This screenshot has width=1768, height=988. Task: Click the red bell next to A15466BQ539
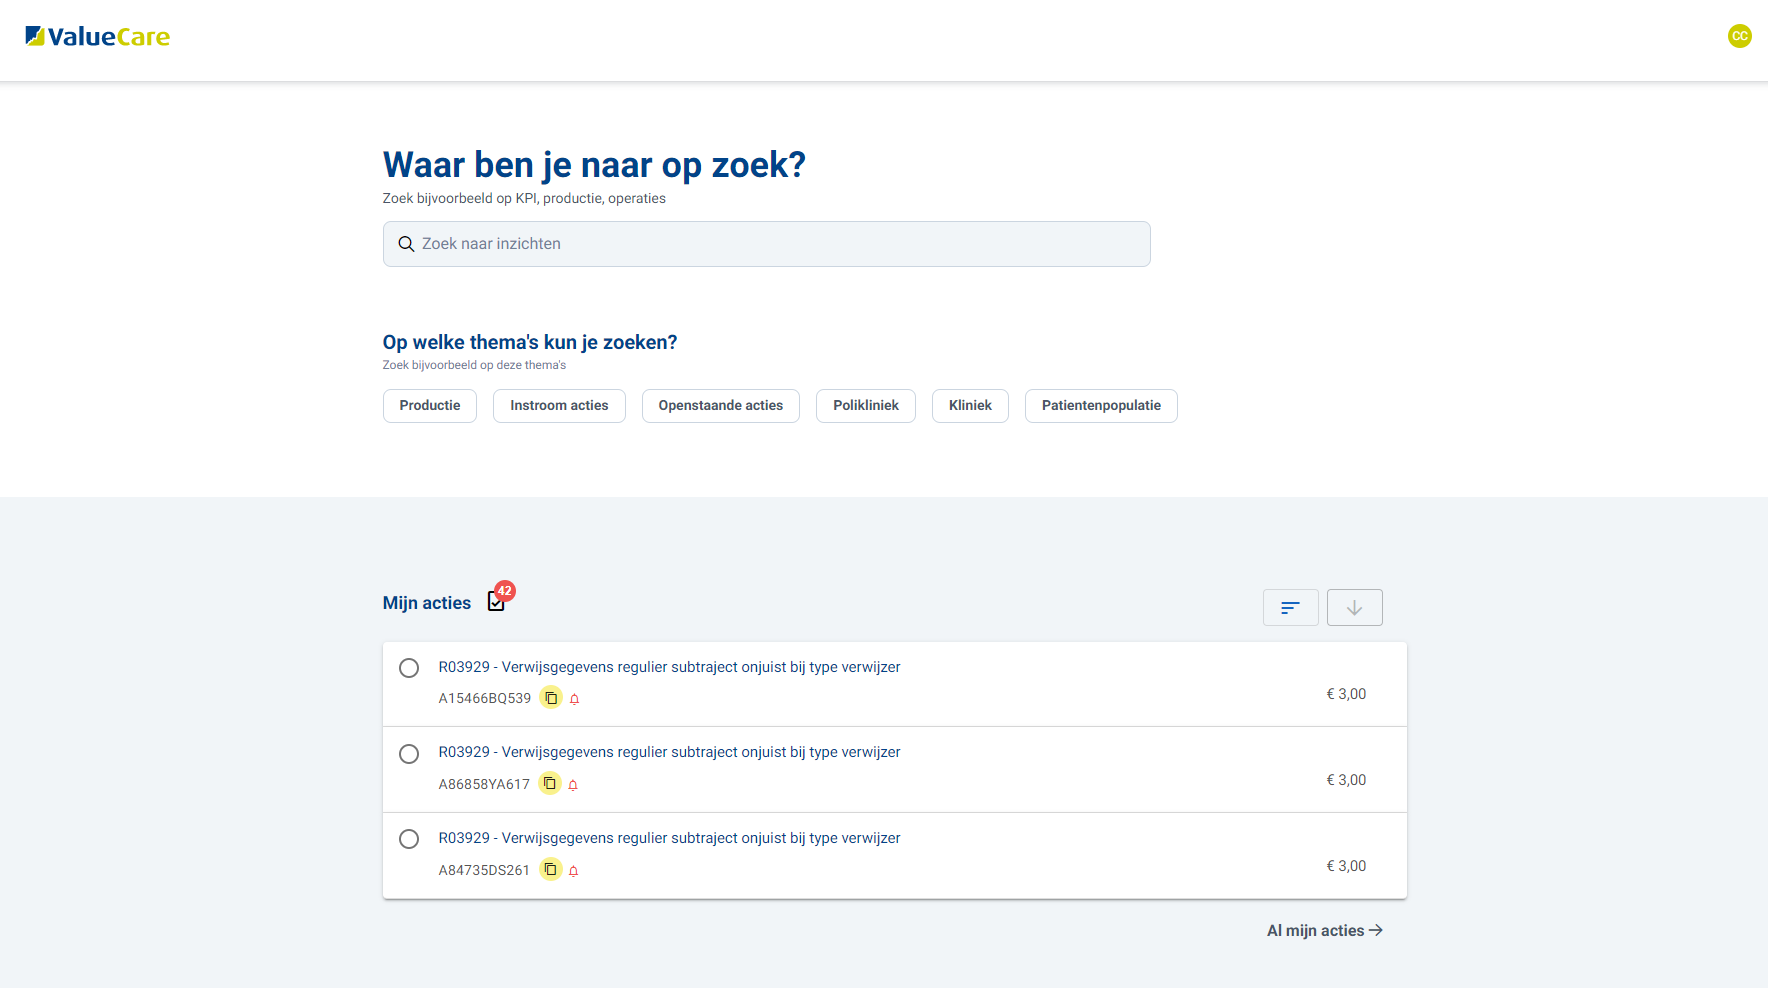click(575, 699)
